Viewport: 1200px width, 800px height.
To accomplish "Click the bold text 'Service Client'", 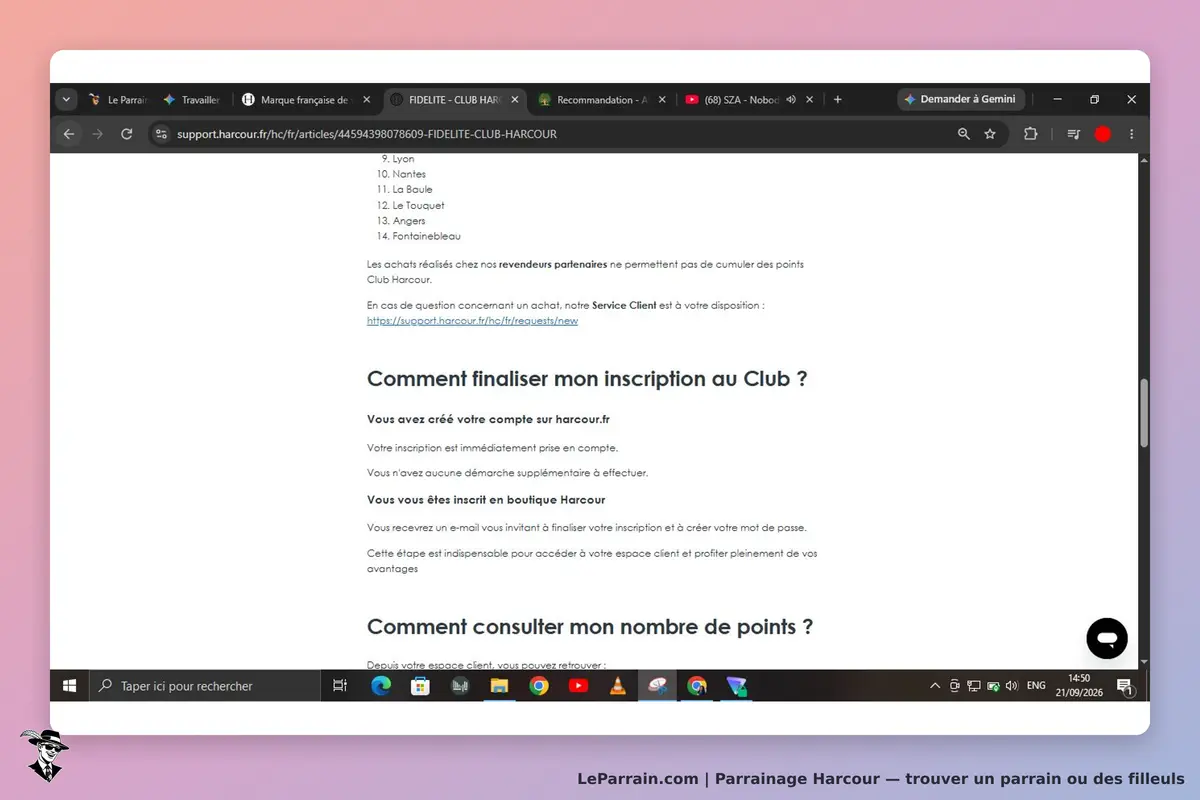I will tap(624, 305).
